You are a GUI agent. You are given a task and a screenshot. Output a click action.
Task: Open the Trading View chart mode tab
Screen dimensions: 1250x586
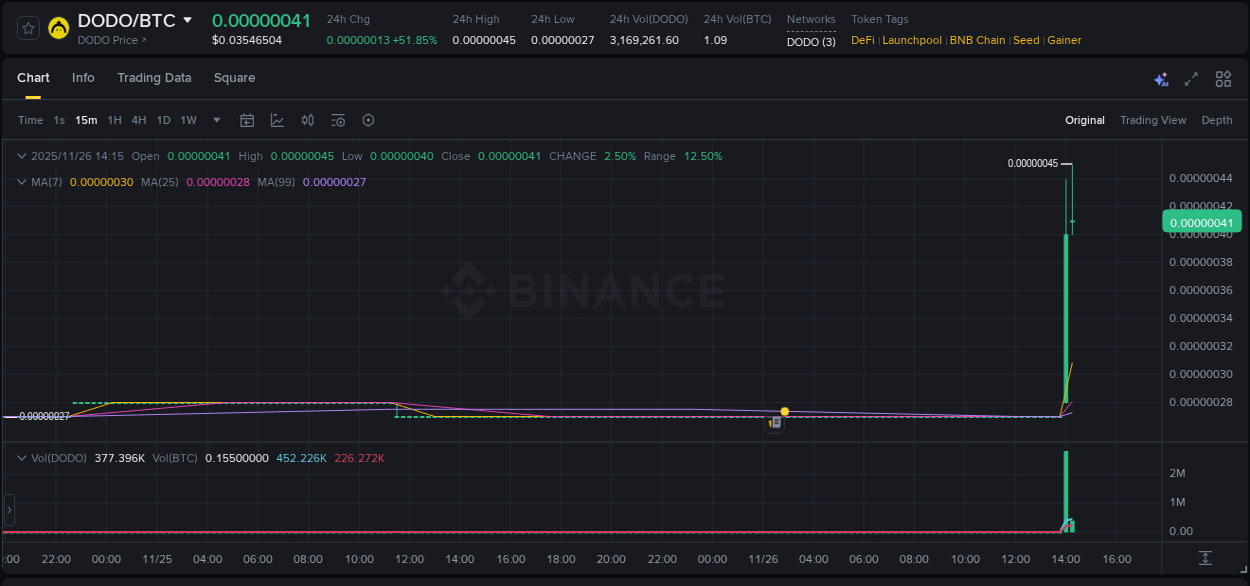point(1153,120)
